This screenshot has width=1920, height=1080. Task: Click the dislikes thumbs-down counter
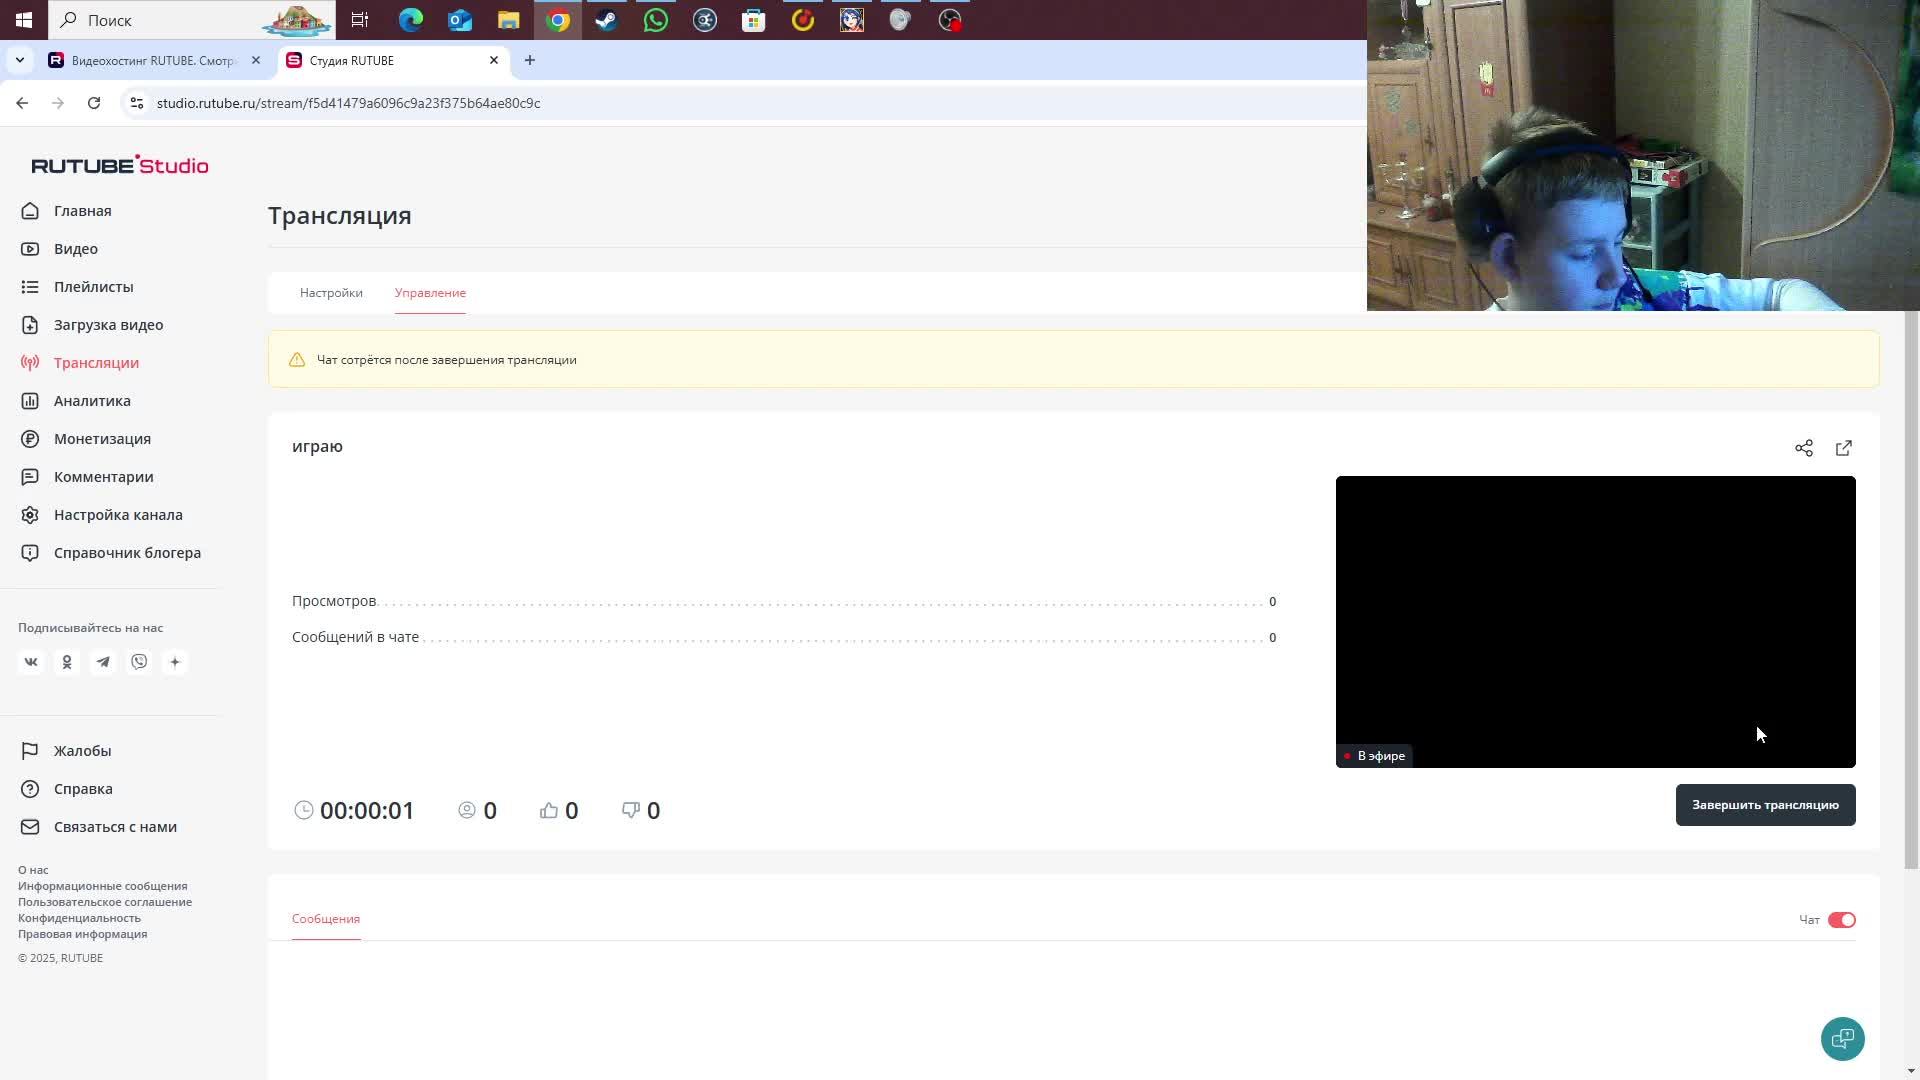click(641, 811)
